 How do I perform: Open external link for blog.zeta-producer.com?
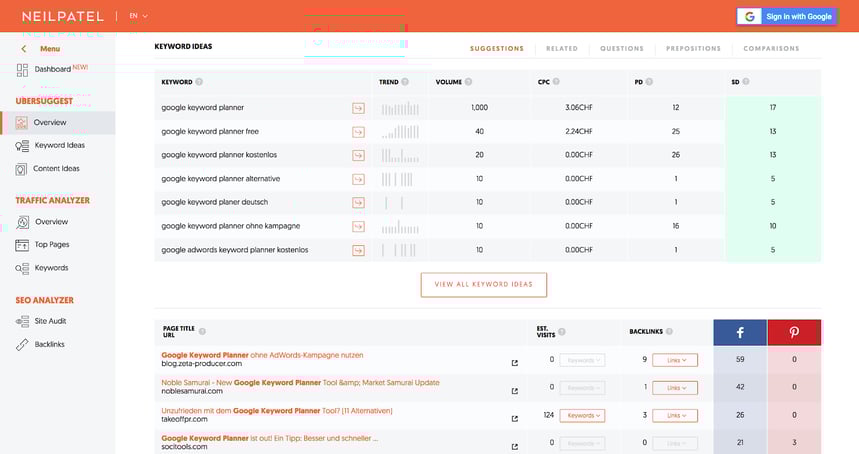(x=514, y=363)
